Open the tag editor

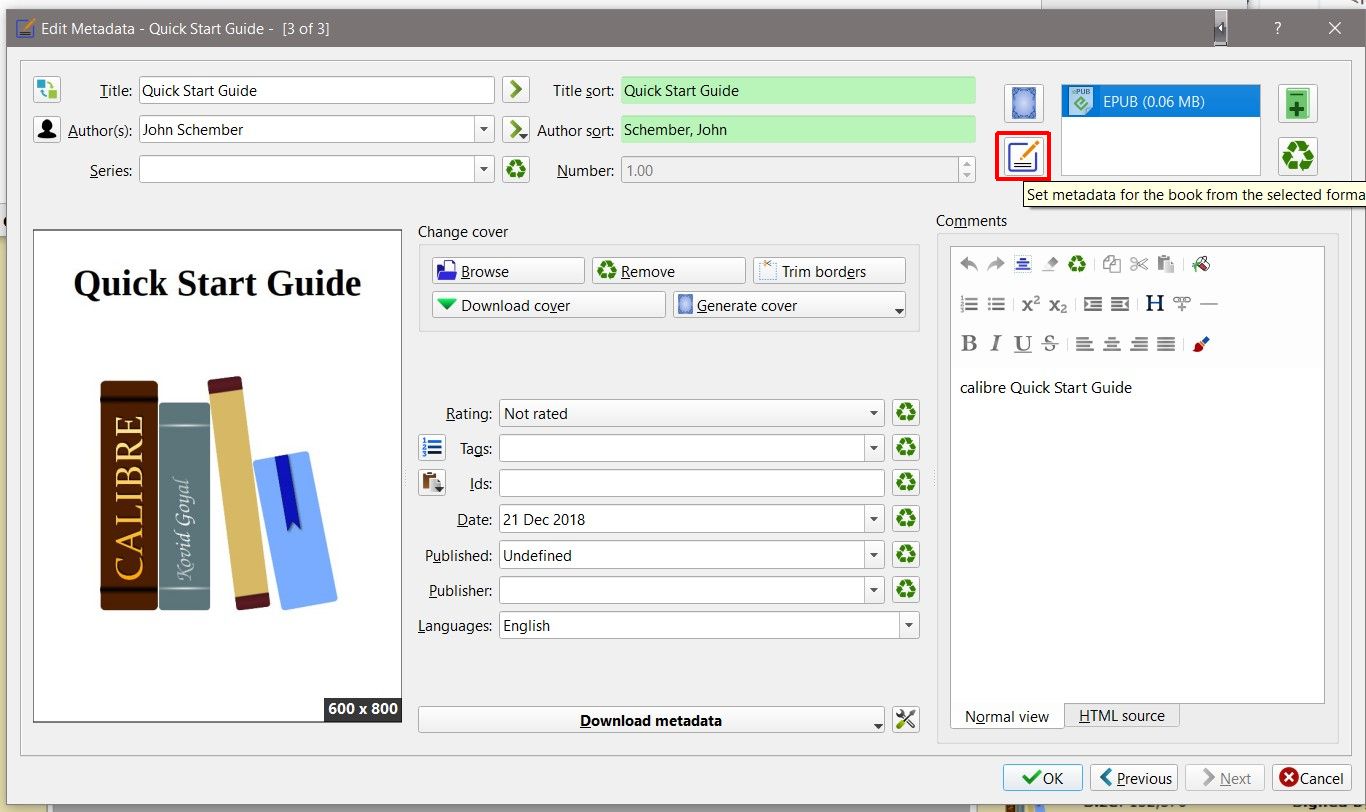[x=432, y=448]
